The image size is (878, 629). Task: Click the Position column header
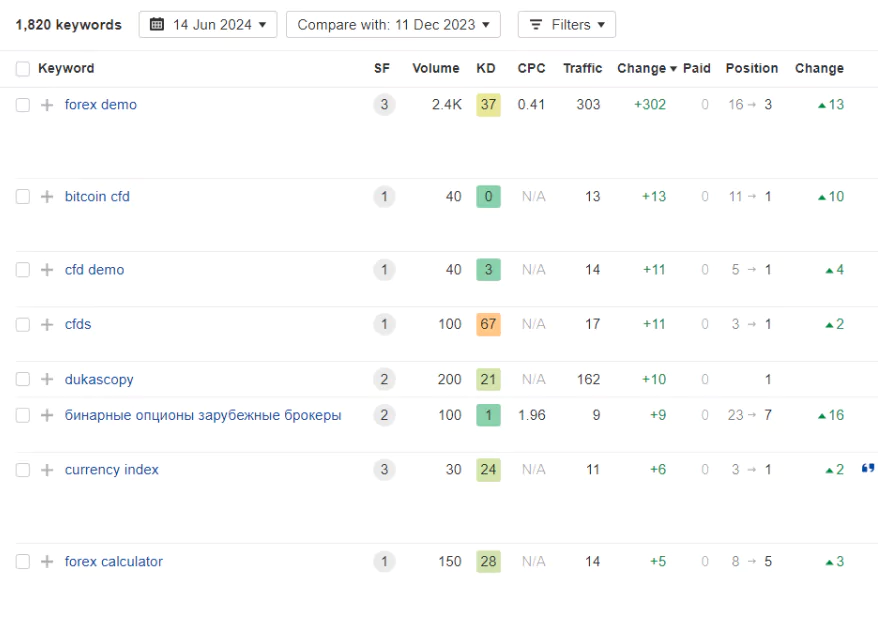(x=751, y=69)
